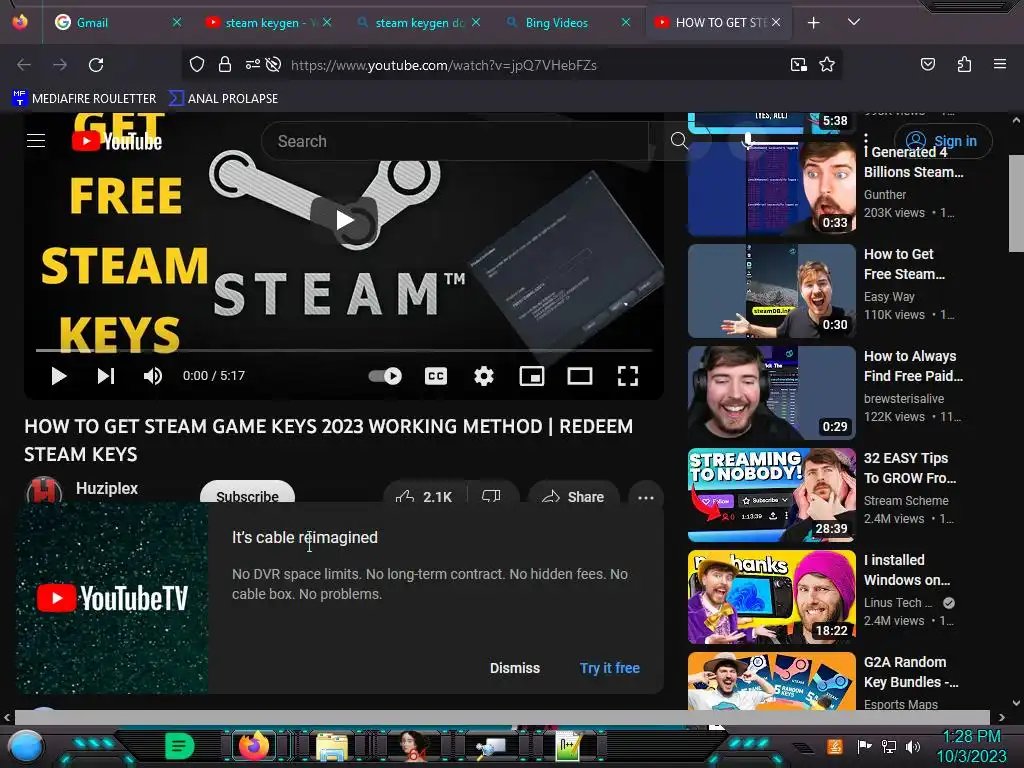Viewport: 1024px width, 768px height.
Task: Open video settings gear
Action: pyautogui.click(x=484, y=376)
